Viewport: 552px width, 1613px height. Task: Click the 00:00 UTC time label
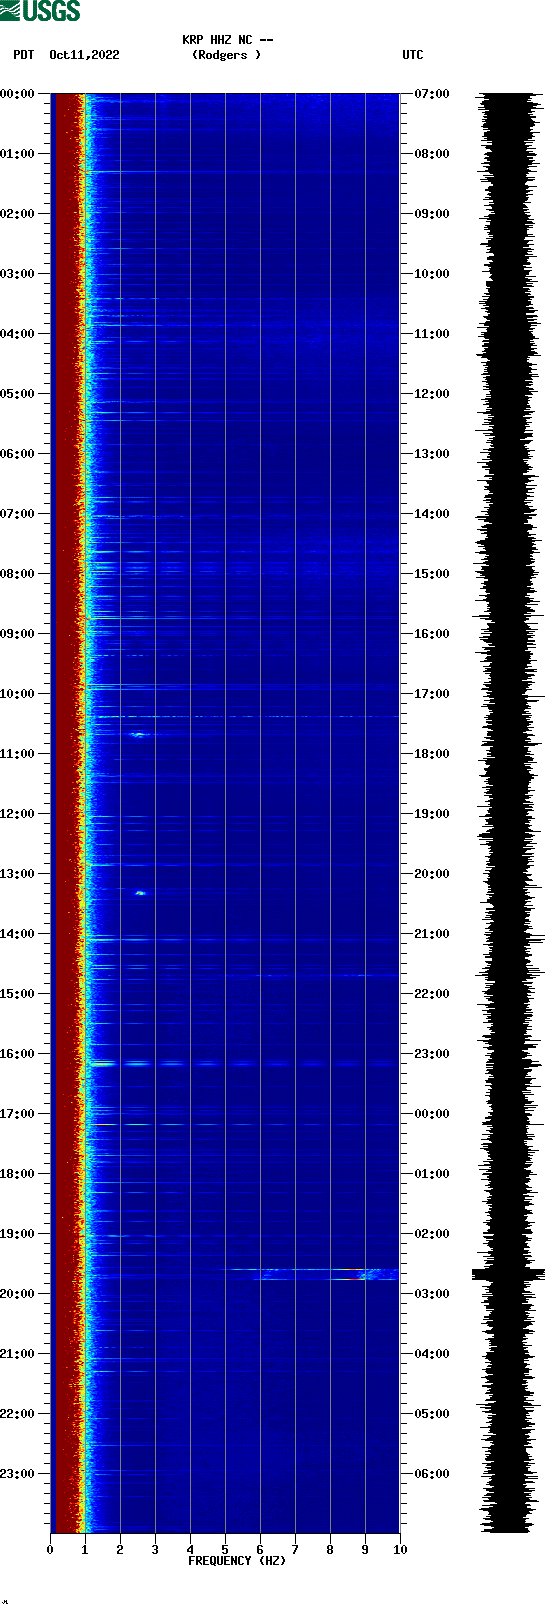click(x=432, y=1114)
